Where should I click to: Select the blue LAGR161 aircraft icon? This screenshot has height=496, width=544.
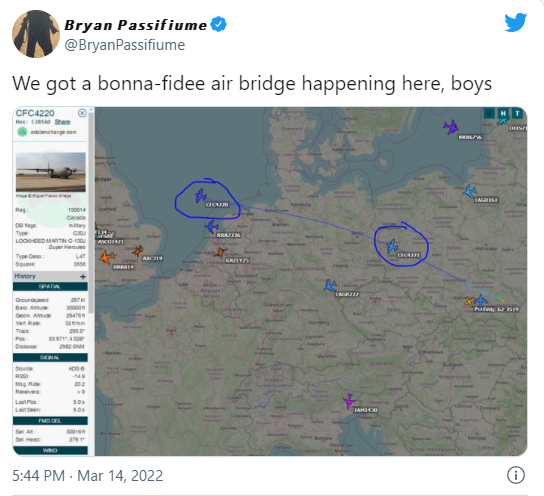469,191
